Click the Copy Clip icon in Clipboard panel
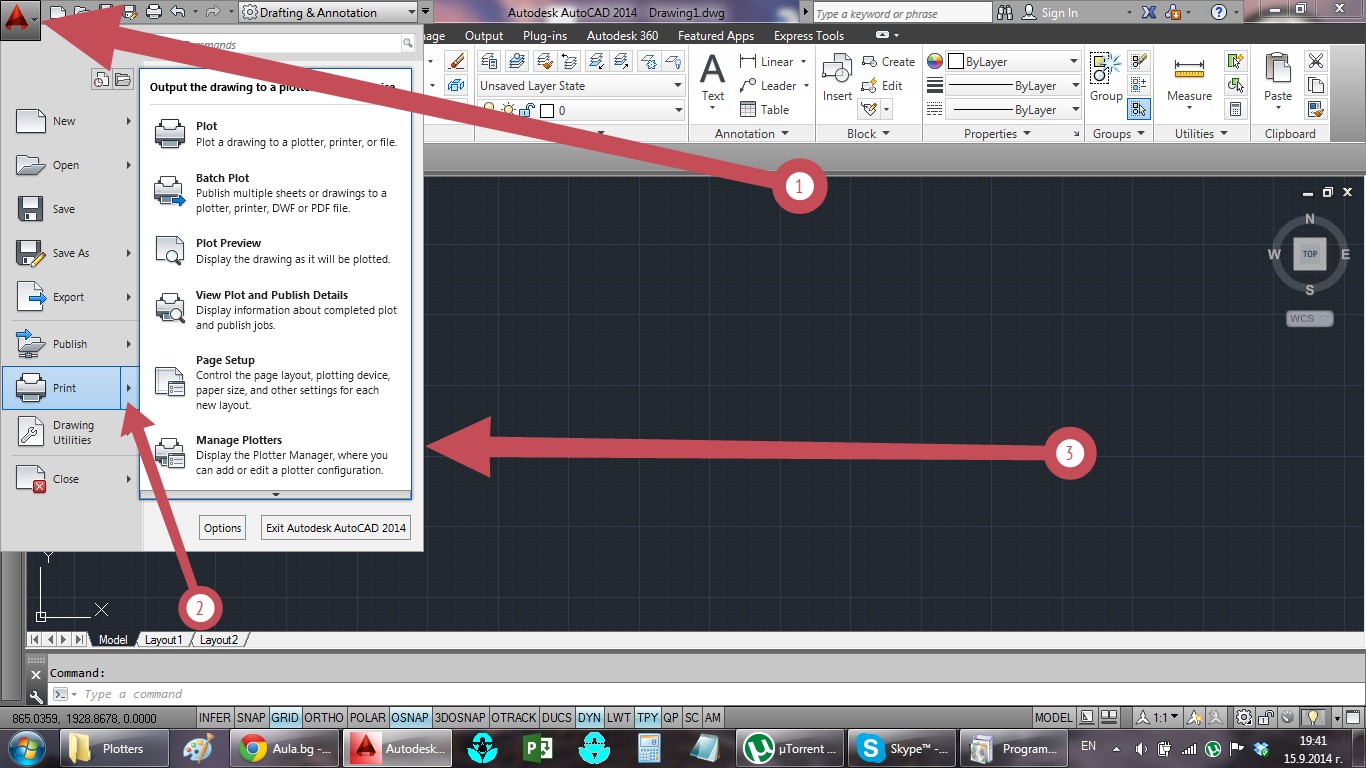 pyautogui.click(x=1315, y=85)
